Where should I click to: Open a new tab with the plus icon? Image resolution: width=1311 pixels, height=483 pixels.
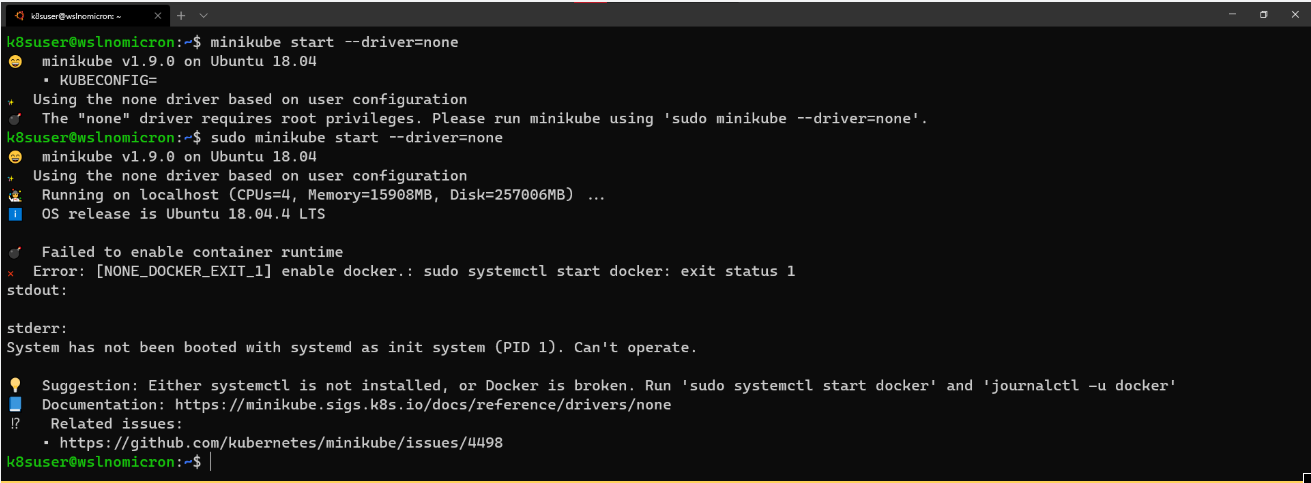[181, 16]
